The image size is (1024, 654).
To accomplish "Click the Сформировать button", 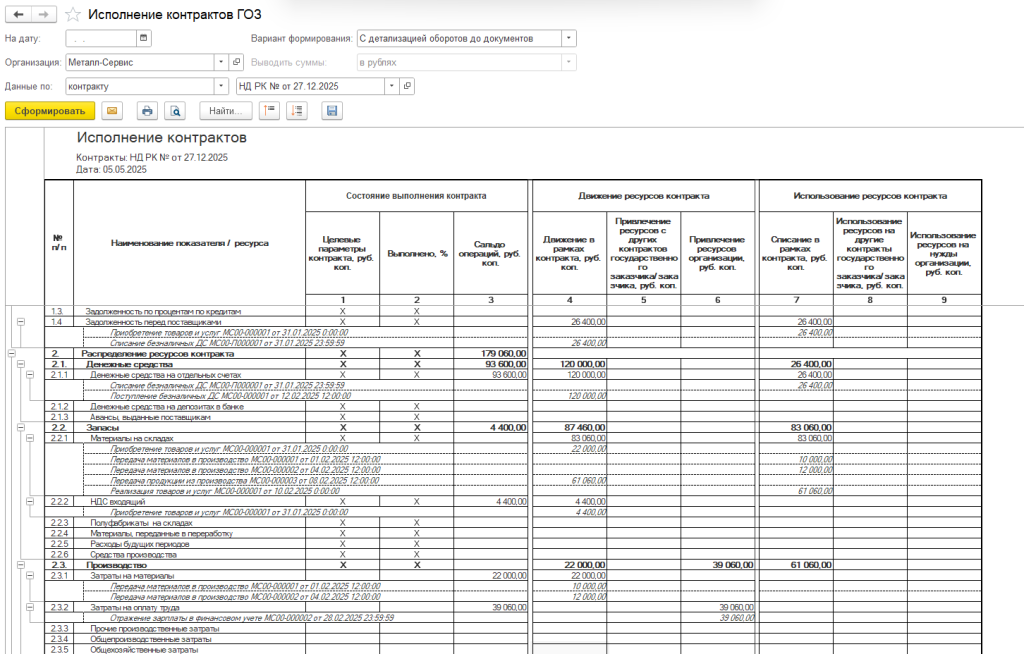I will [50, 111].
